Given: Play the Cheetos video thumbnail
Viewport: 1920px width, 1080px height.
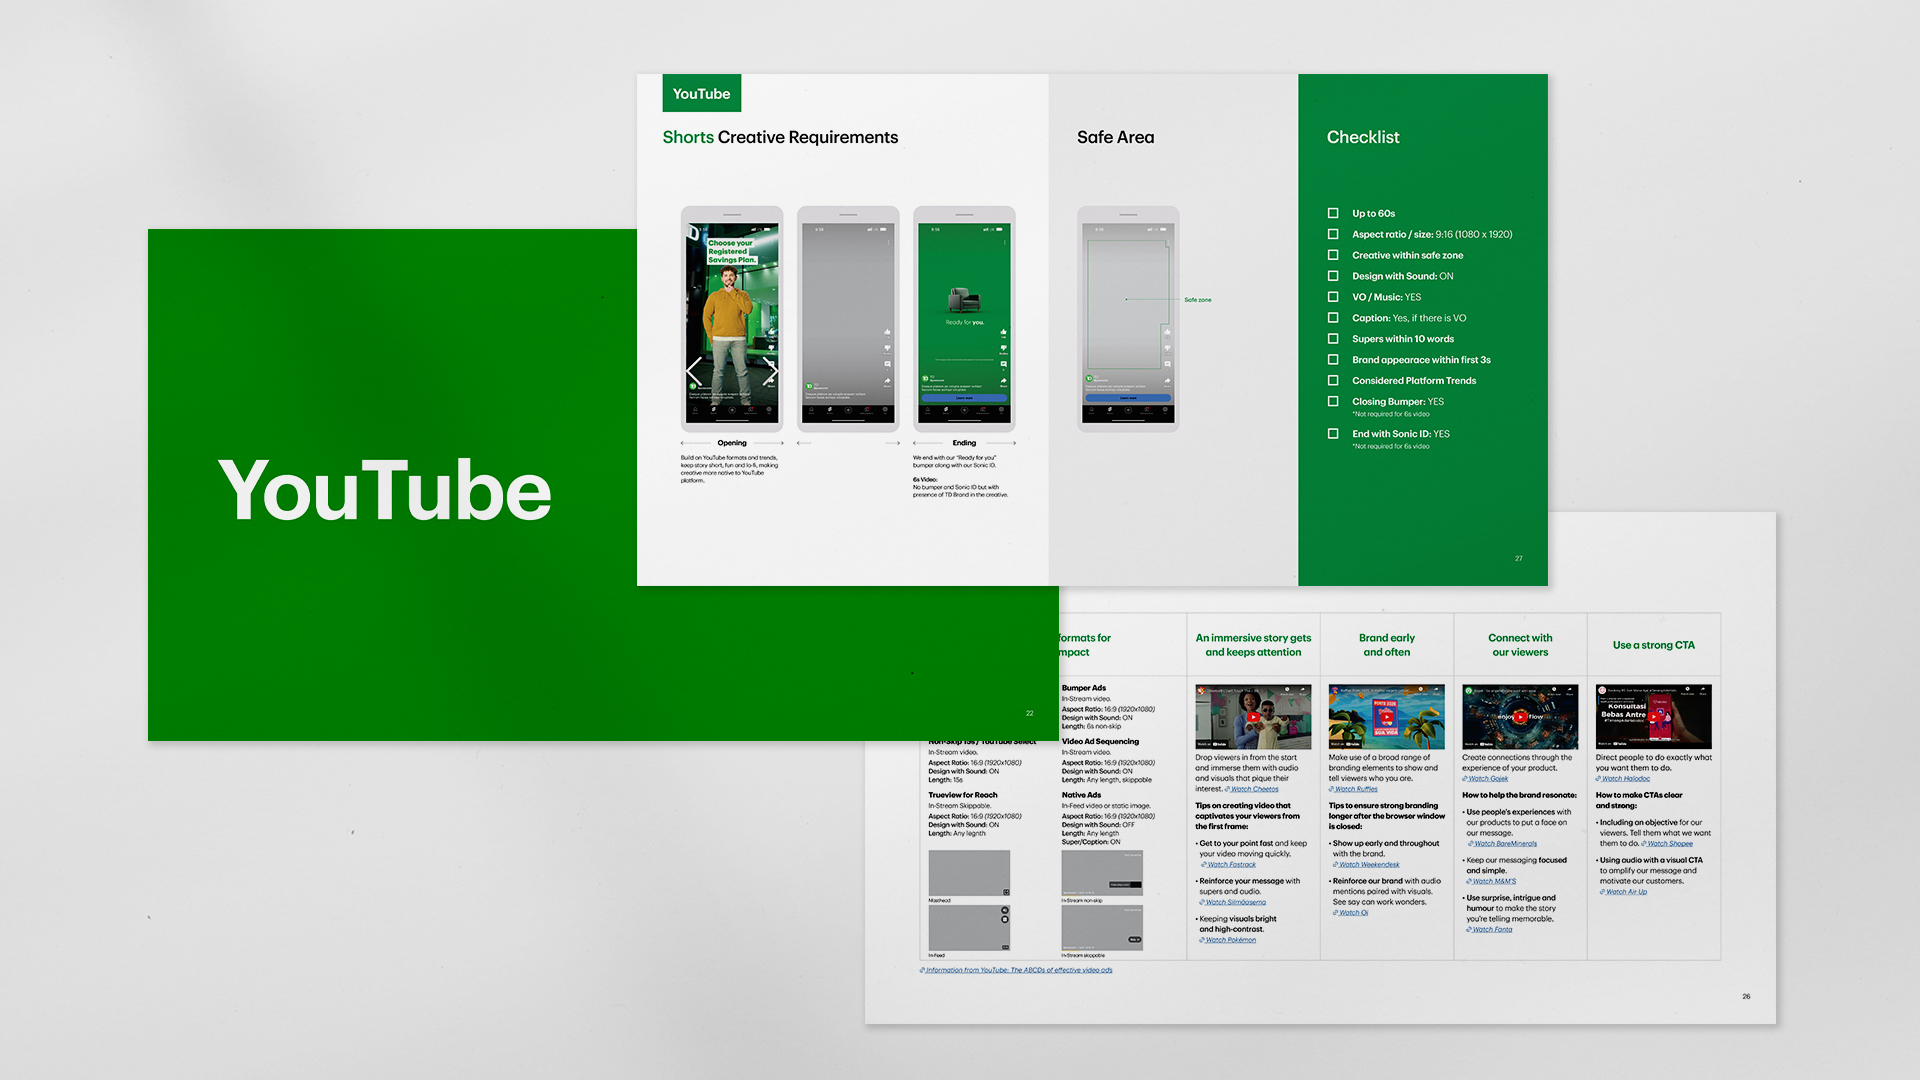Looking at the screenshot, I should click(x=1253, y=717).
